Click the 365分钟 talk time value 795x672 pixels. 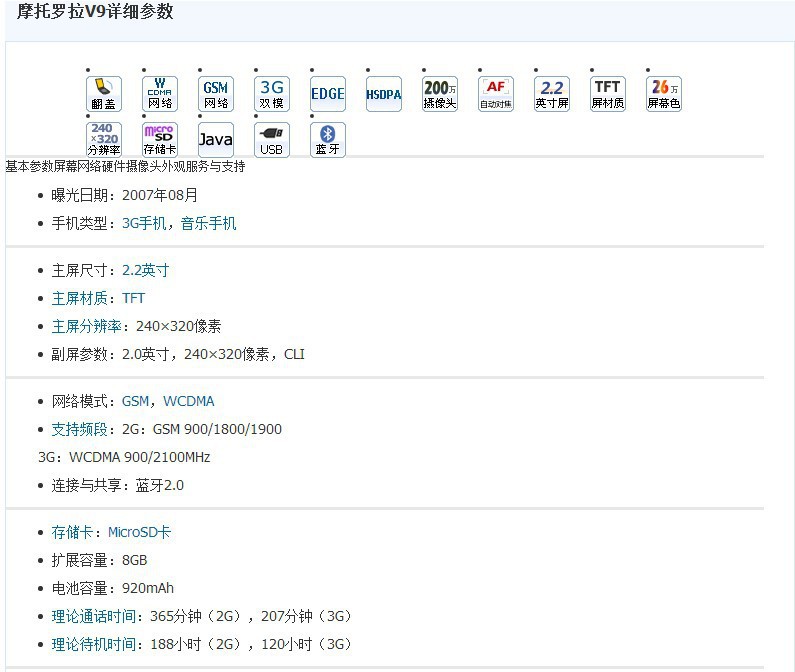click(197, 616)
